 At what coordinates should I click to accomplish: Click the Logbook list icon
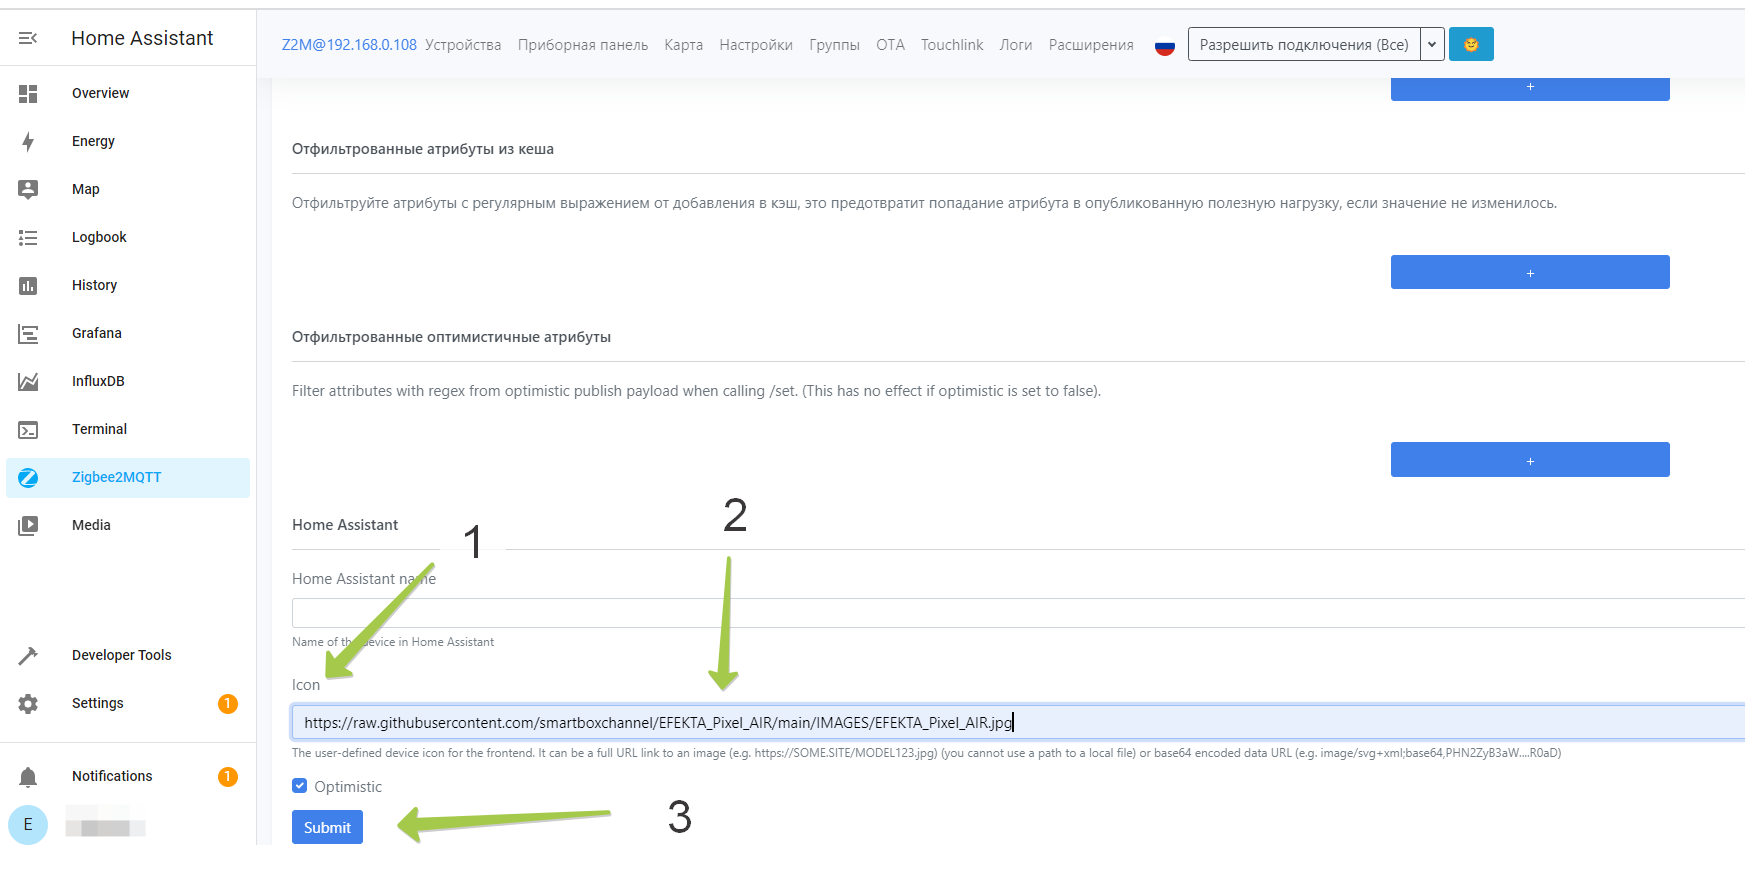tap(28, 237)
